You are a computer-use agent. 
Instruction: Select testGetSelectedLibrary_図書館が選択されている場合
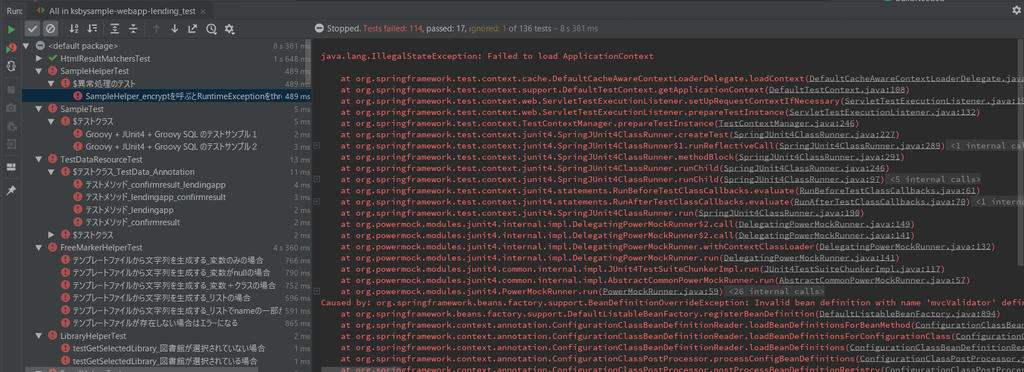tap(166, 360)
